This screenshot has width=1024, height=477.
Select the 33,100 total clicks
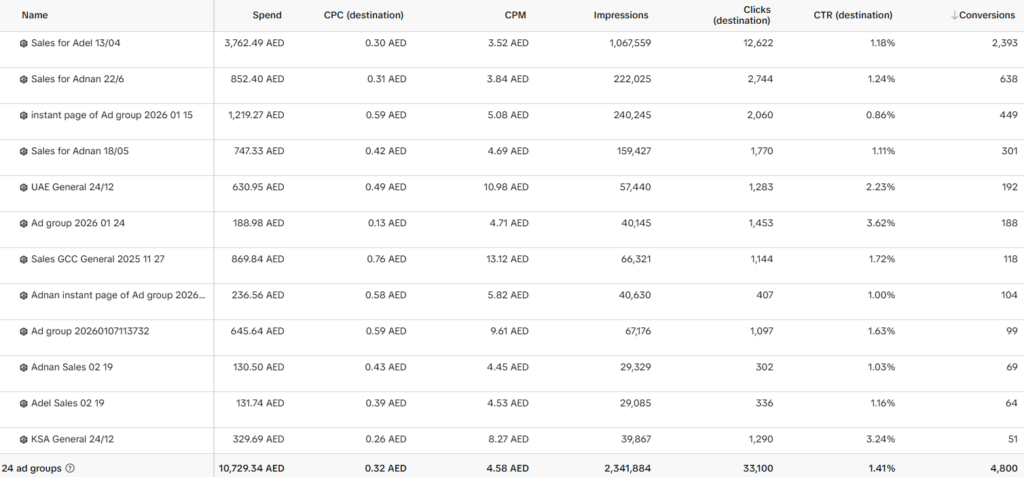pos(758,469)
